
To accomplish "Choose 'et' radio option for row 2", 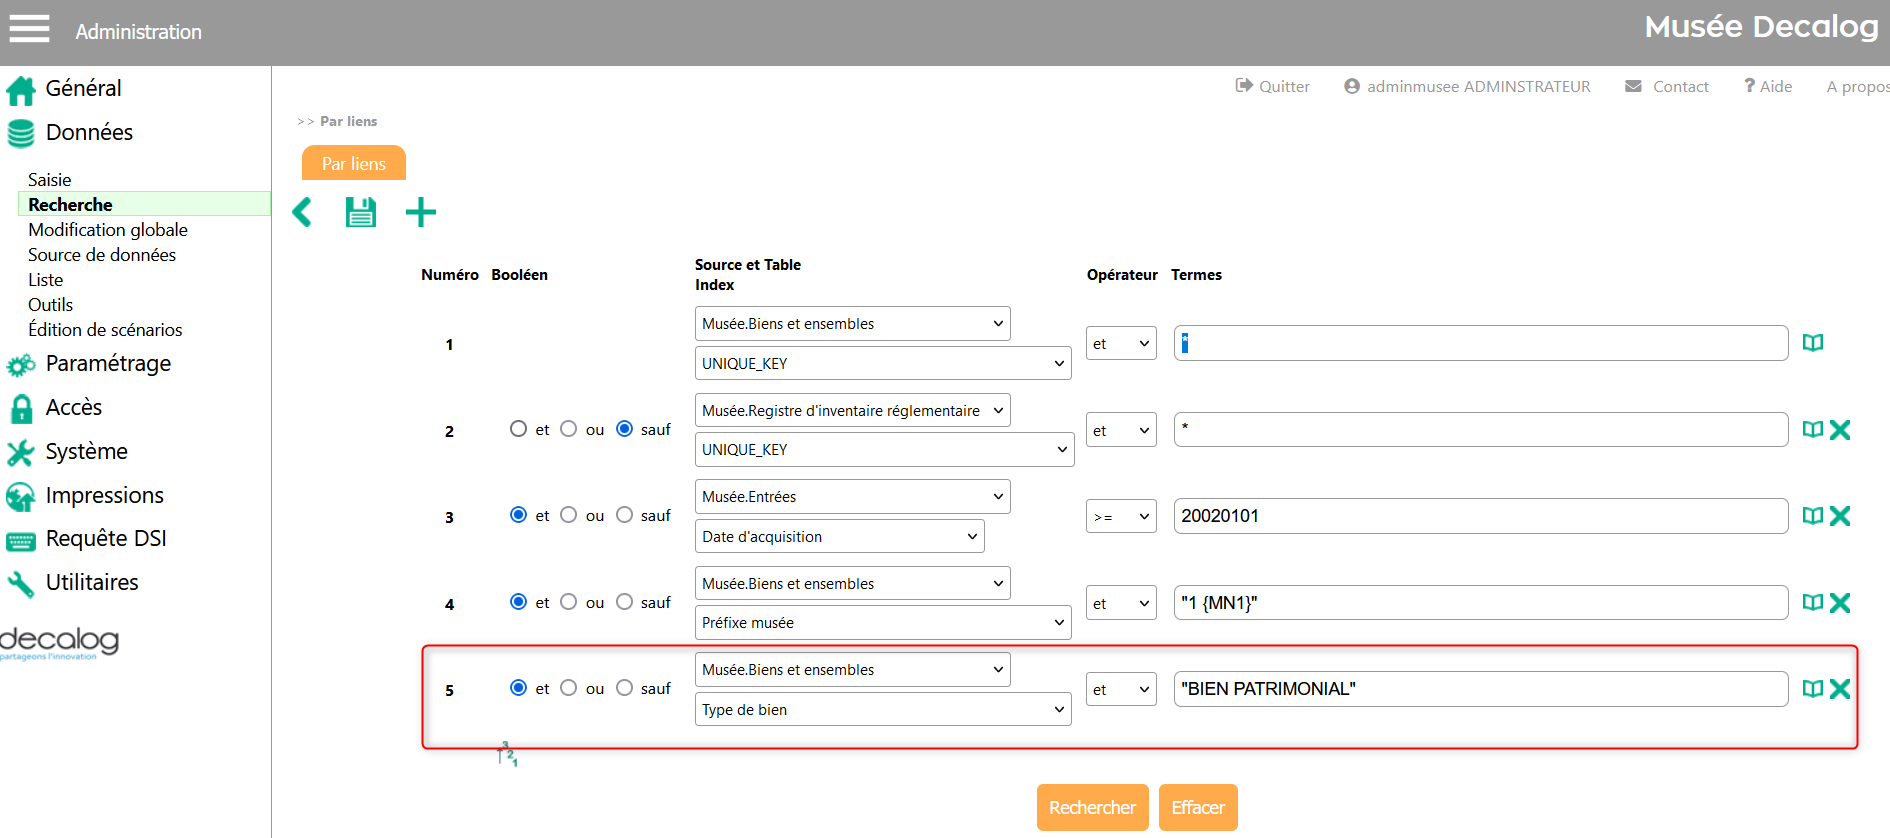I will click(518, 429).
